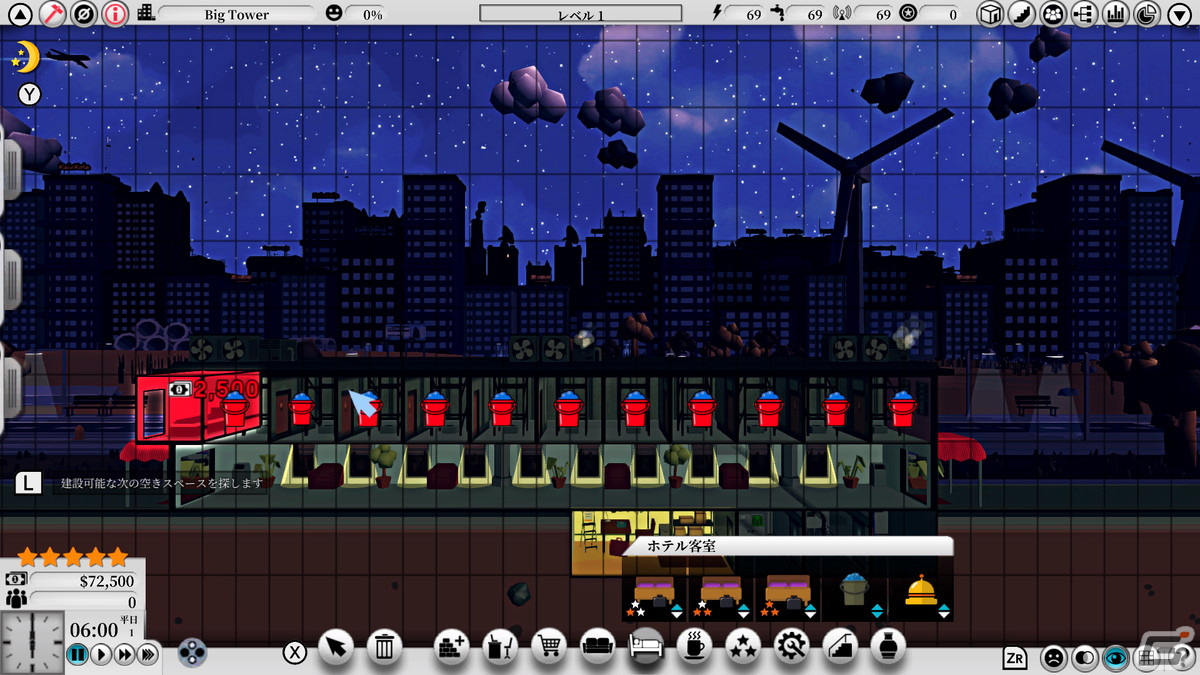Click the ZR button prompt
The width and height of the screenshot is (1200, 675).
pos(1016,657)
